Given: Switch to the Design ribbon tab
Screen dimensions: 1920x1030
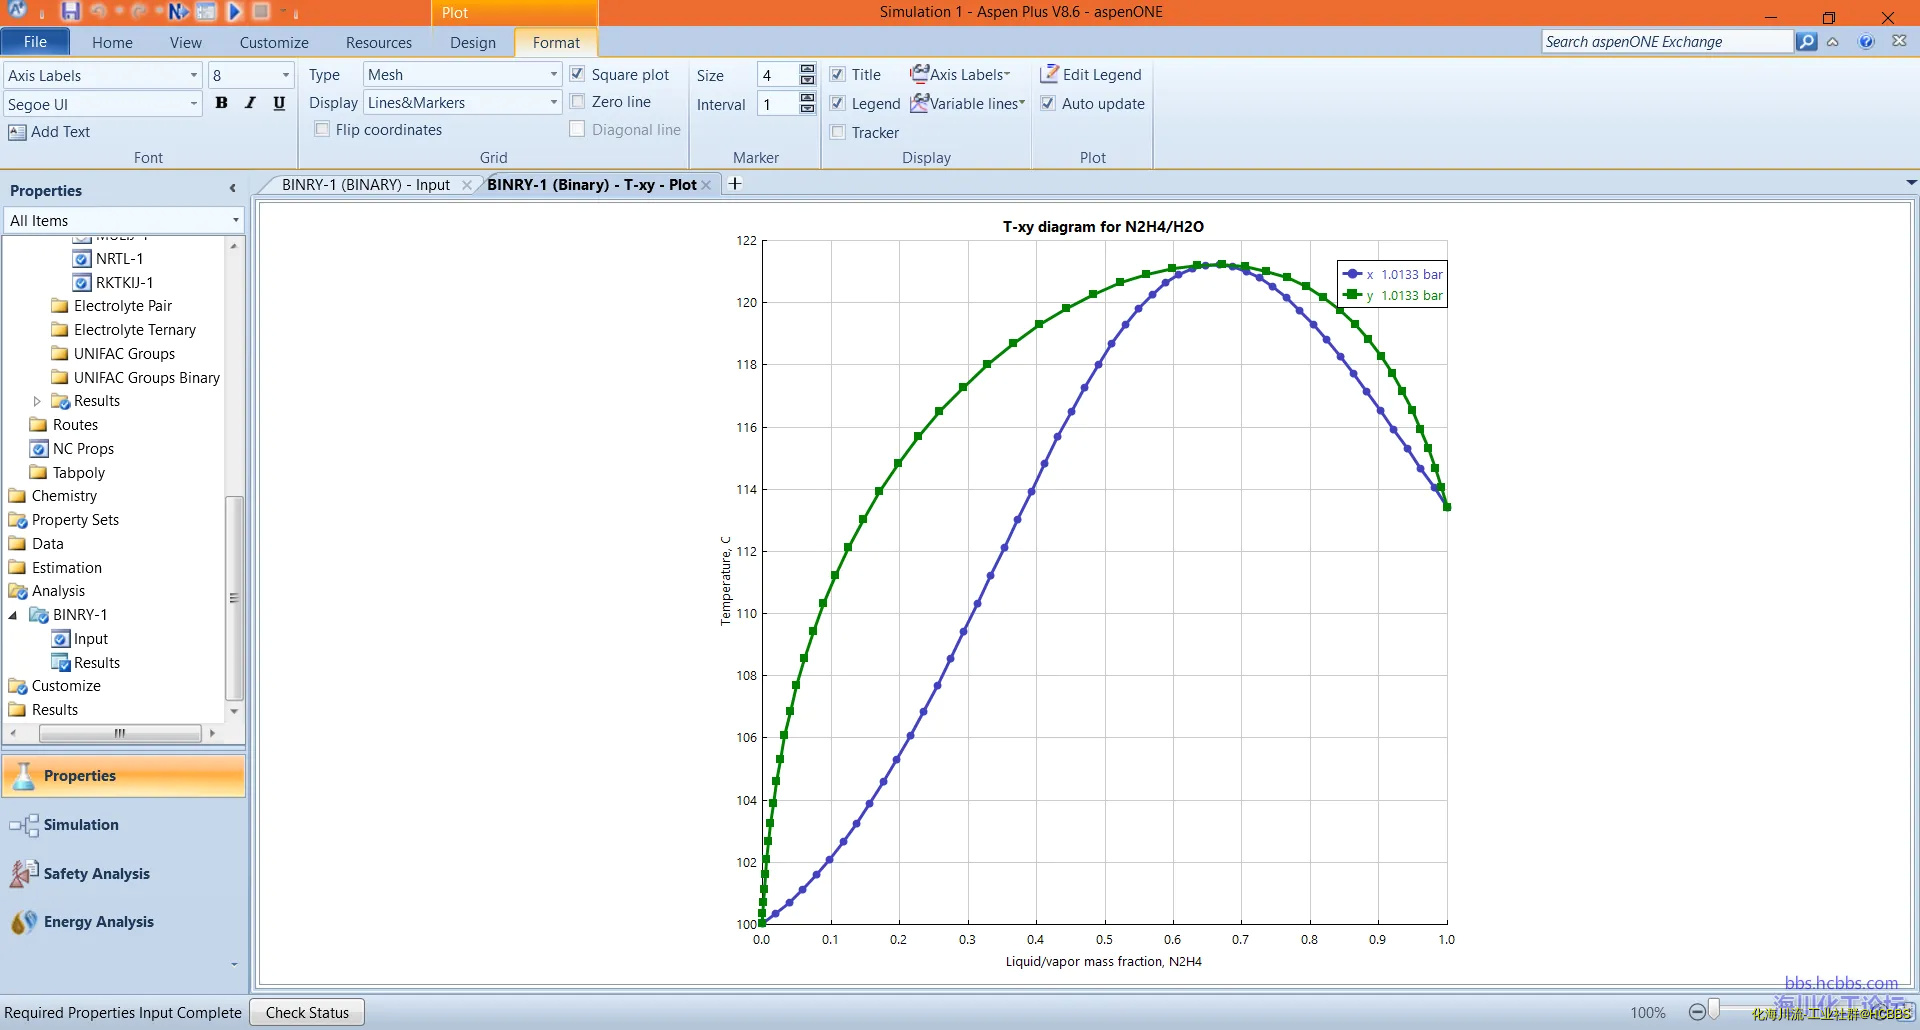Looking at the screenshot, I should pyautogui.click(x=473, y=42).
